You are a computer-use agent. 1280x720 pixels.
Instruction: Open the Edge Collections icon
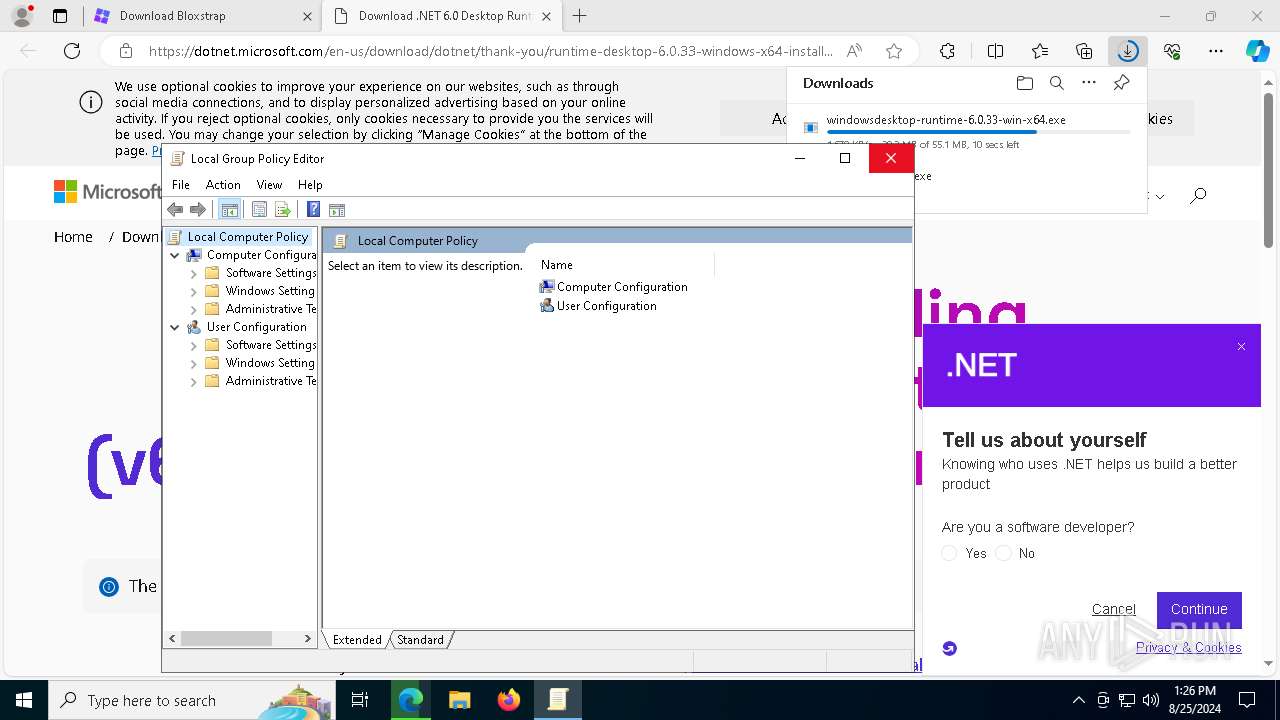click(x=1084, y=51)
